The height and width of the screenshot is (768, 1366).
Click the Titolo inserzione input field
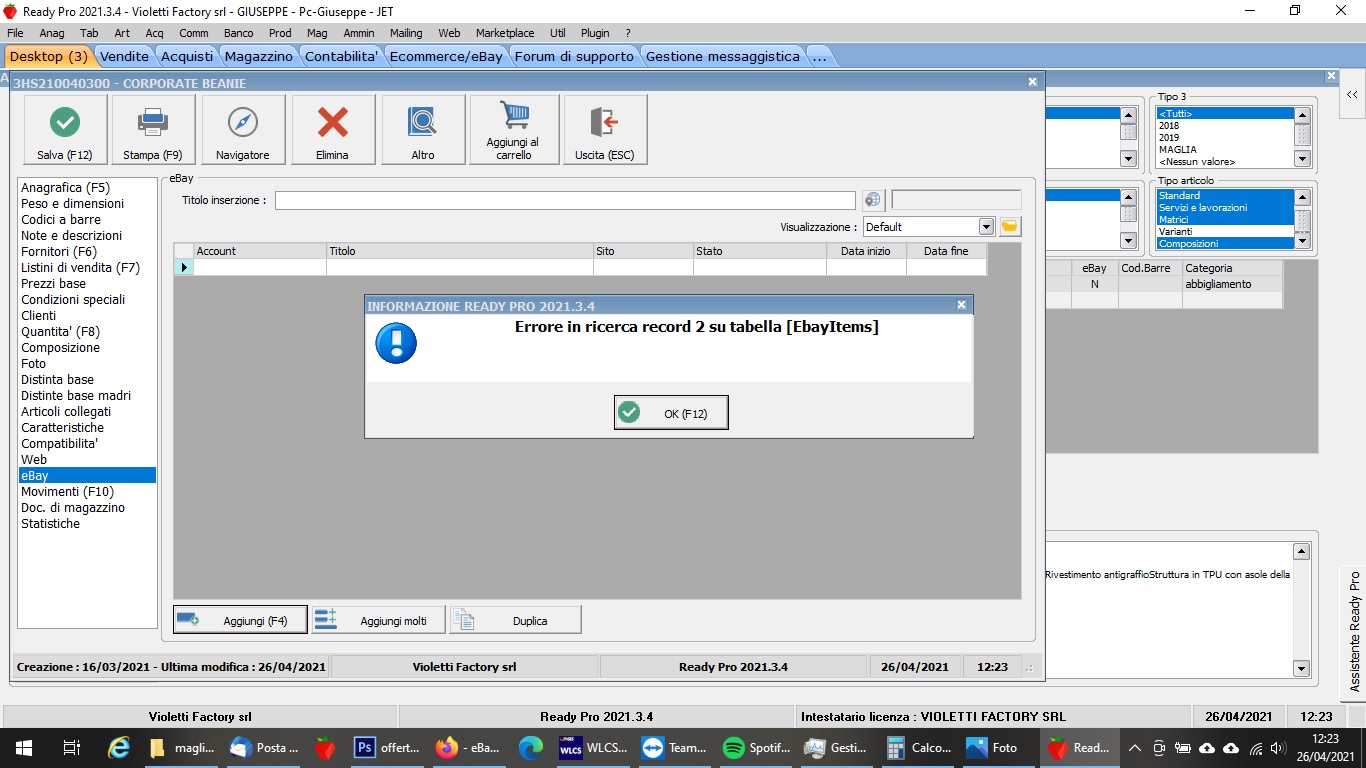[x=565, y=200]
